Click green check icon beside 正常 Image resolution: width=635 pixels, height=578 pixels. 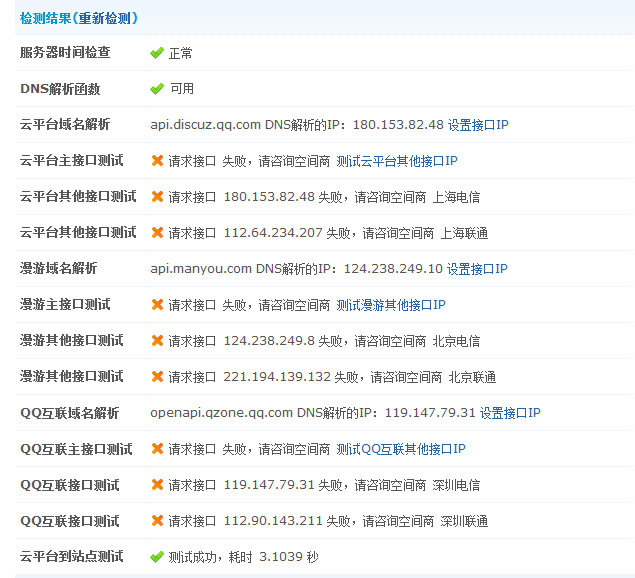(157, 53)
